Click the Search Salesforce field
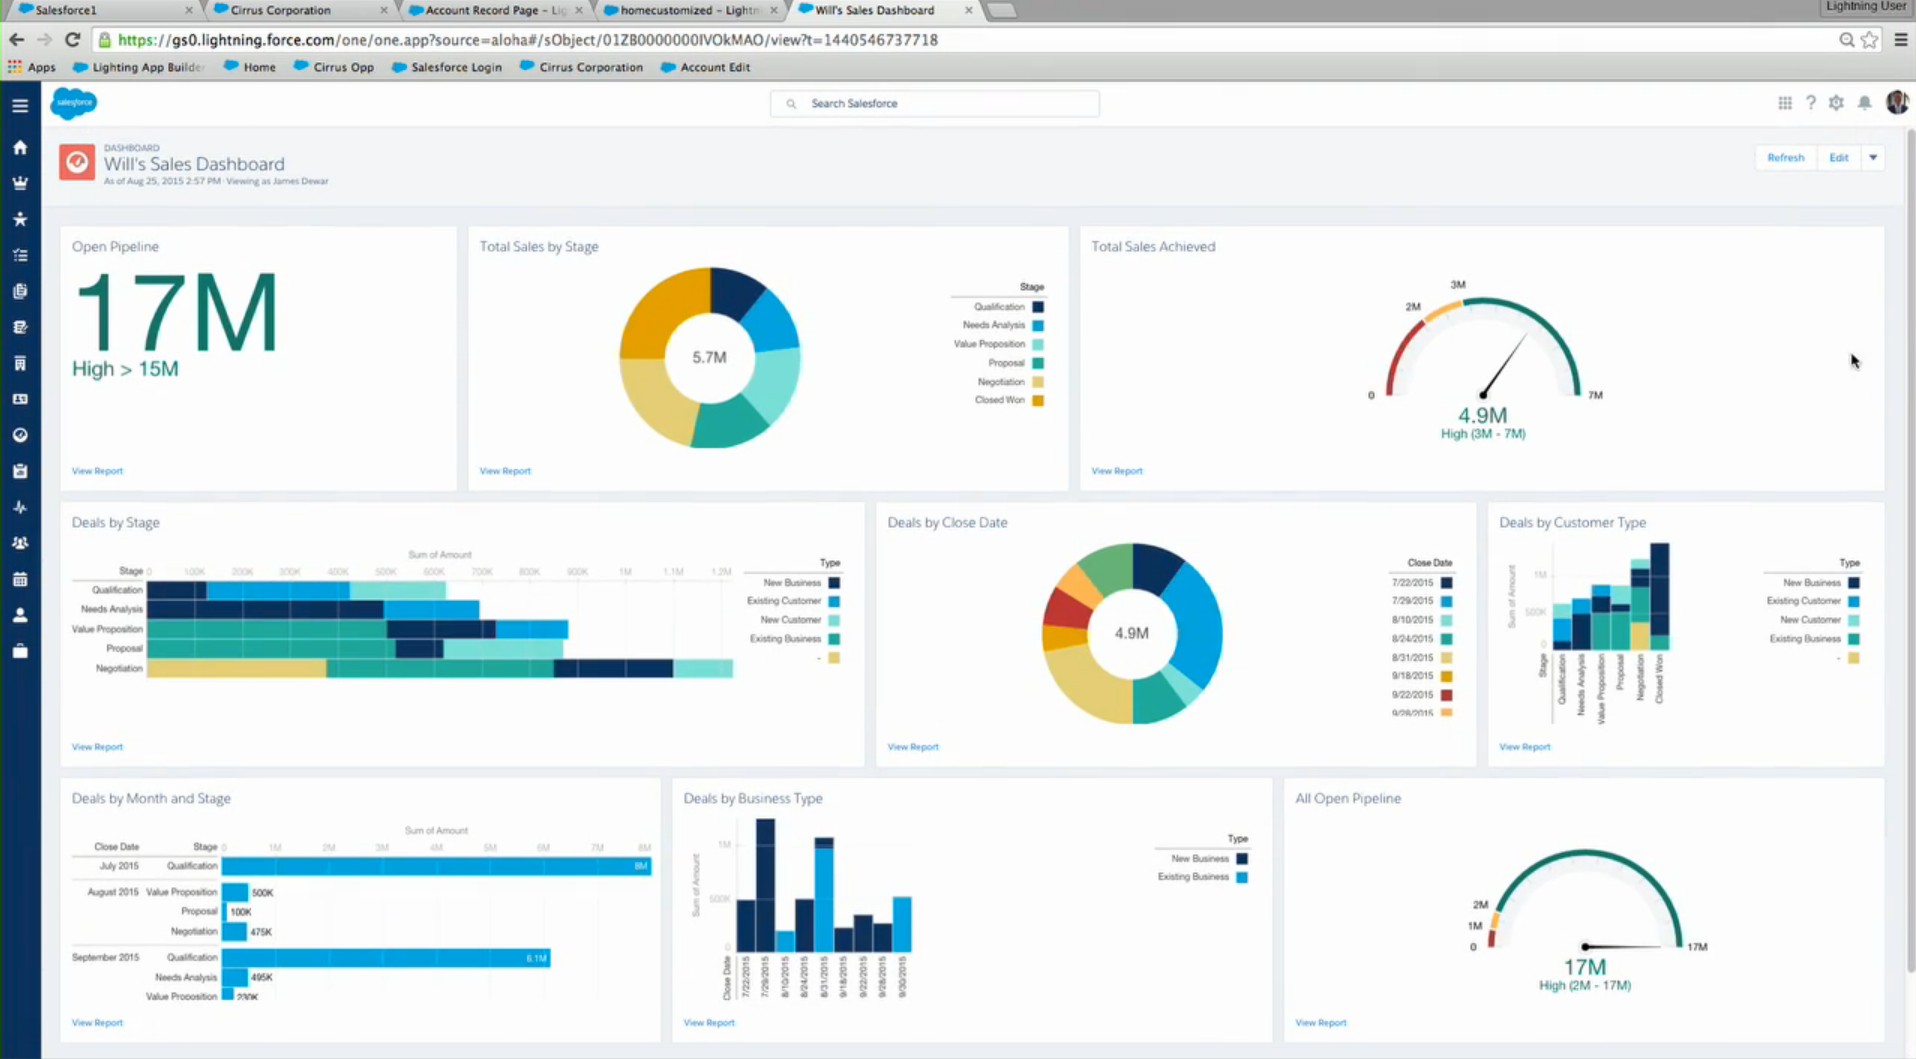The image size is (1916, 1059). 935,103
